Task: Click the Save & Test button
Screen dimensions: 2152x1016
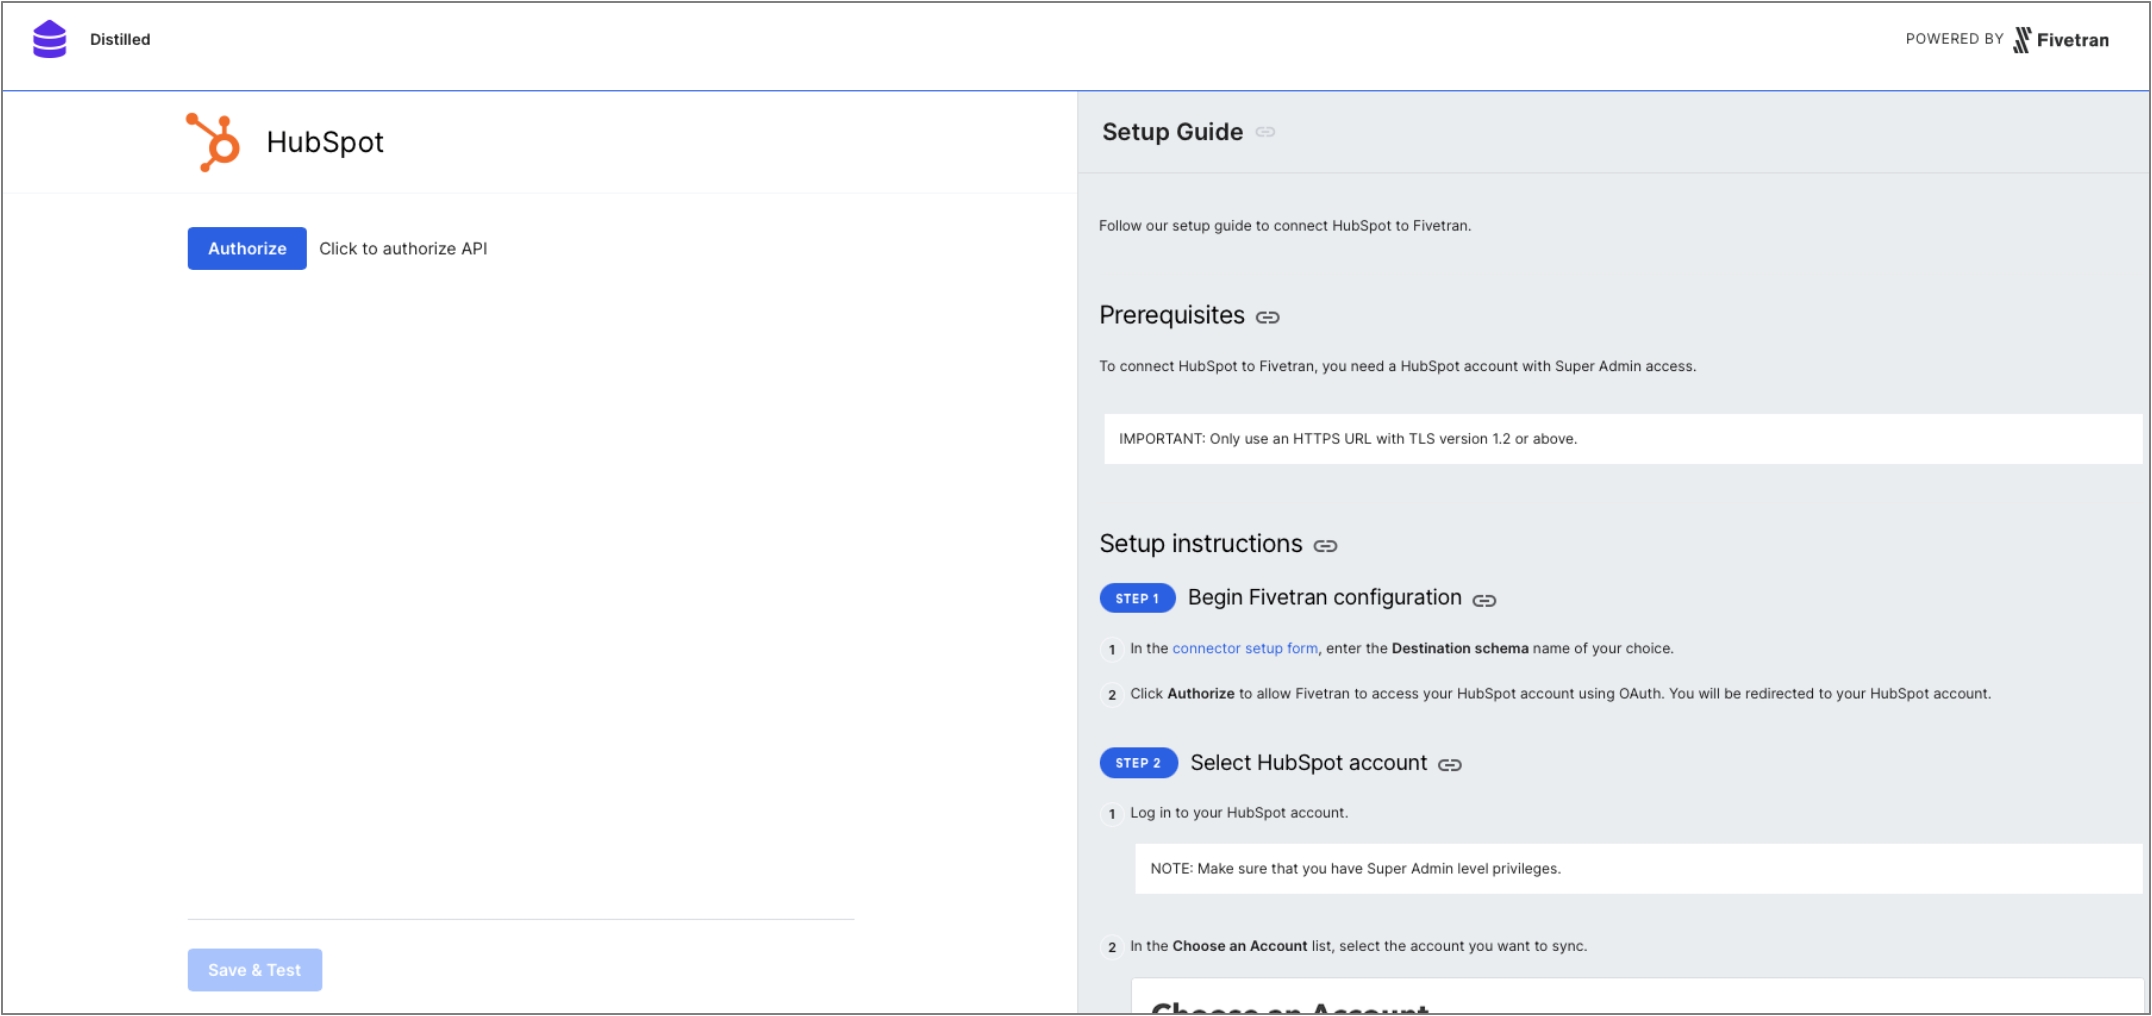Action: click(x=254, y=970)
